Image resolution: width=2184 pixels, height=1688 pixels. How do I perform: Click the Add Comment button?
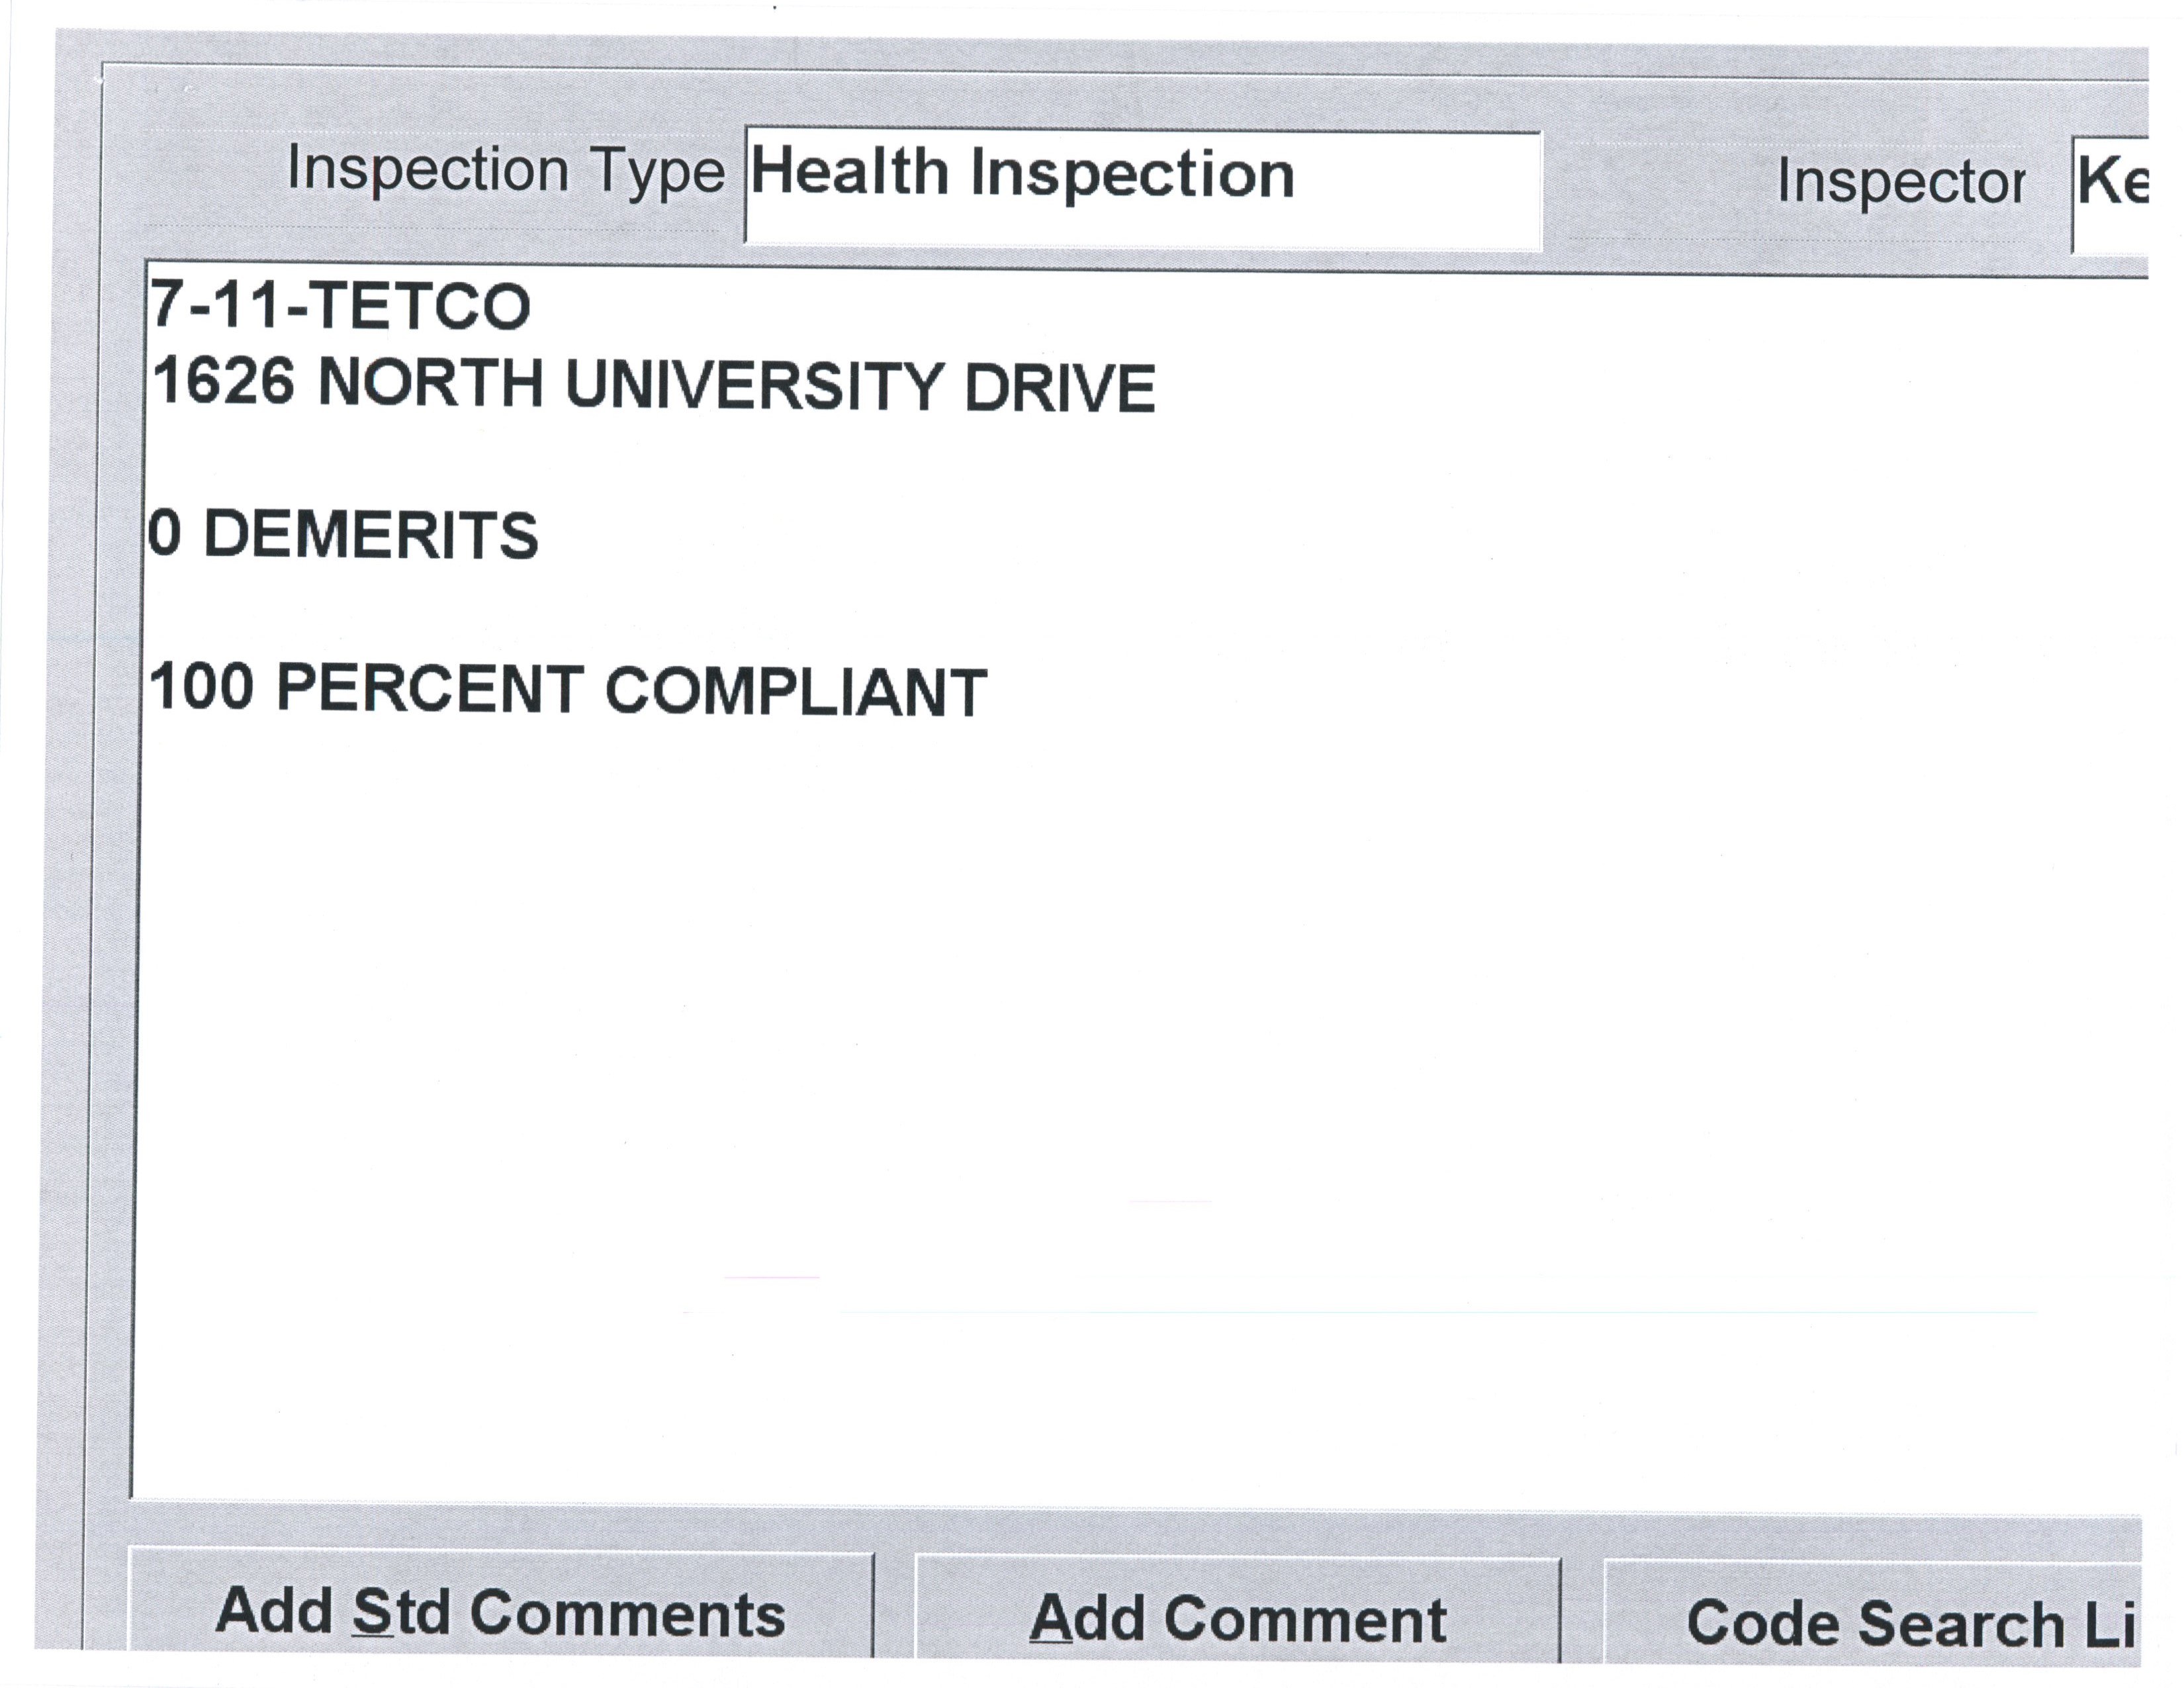pos(1238,1618)
